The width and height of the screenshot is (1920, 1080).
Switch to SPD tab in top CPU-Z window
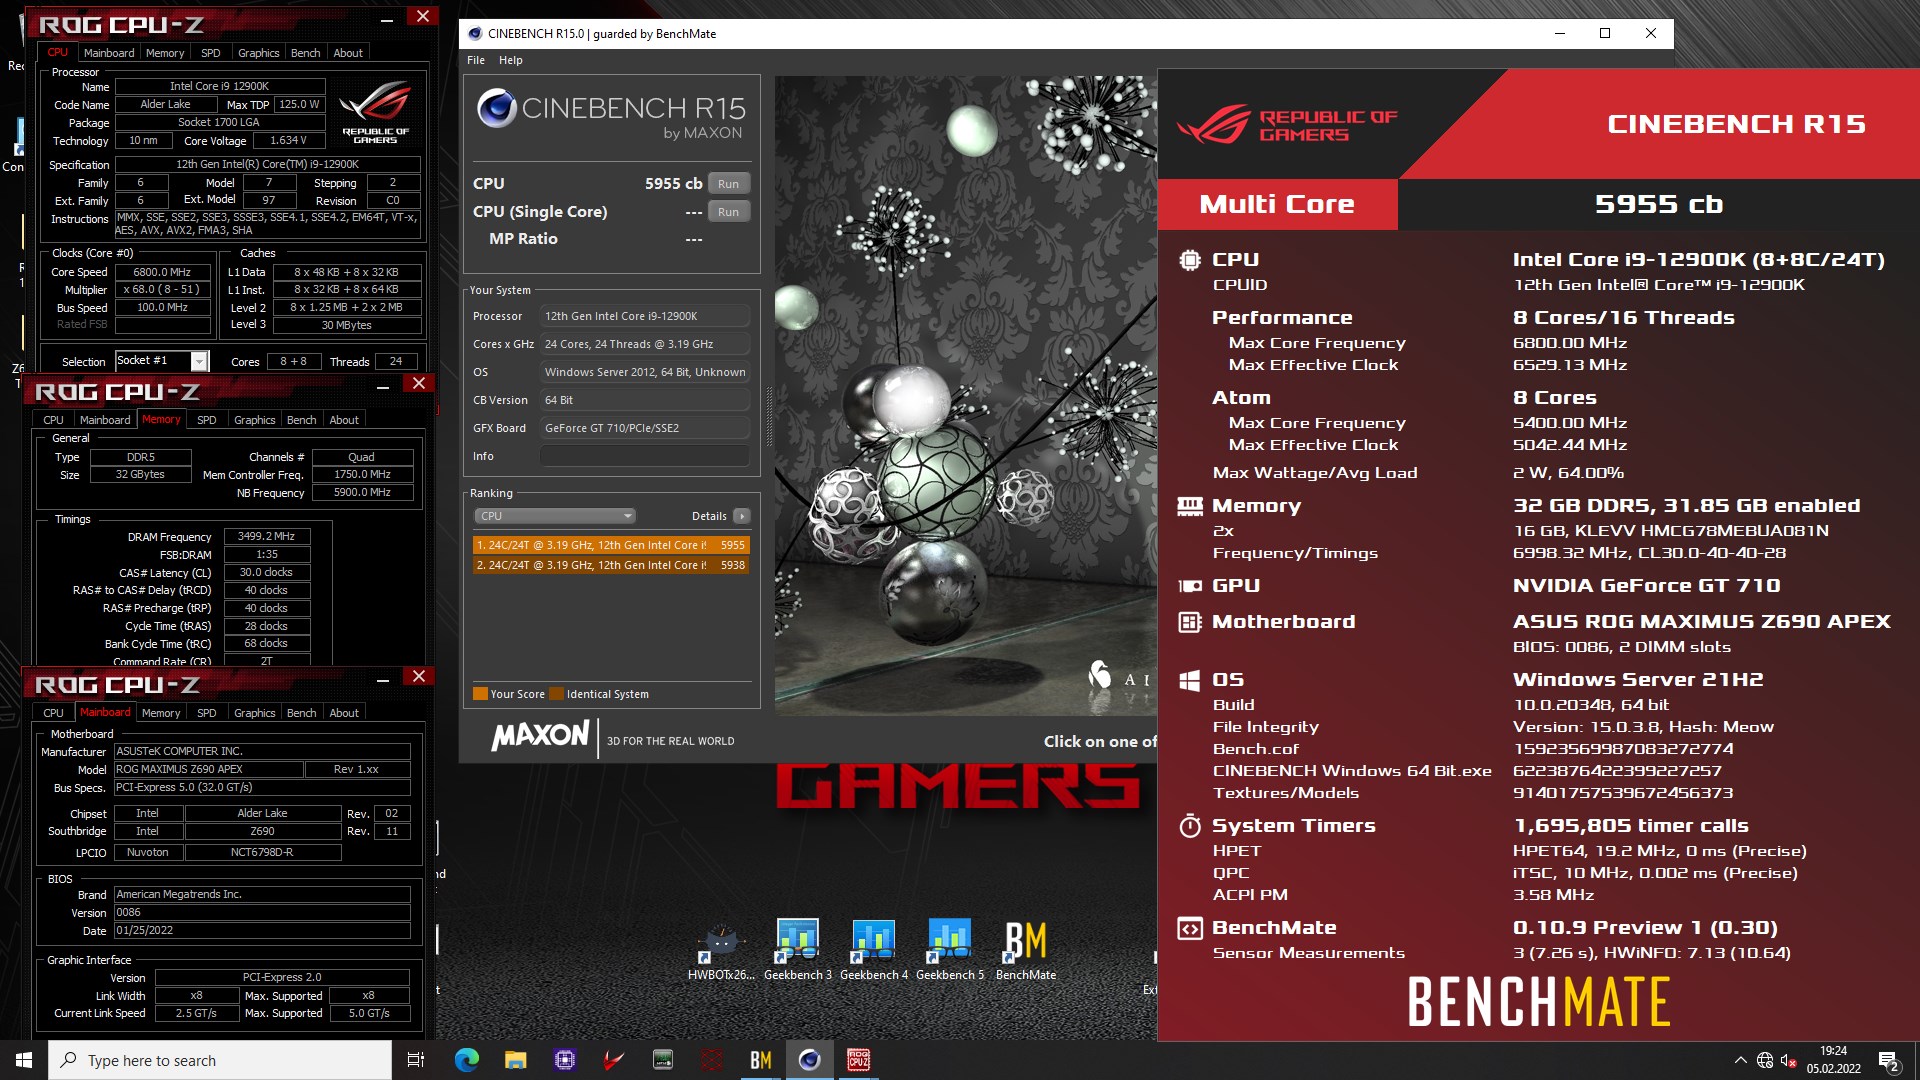[210, 53]
